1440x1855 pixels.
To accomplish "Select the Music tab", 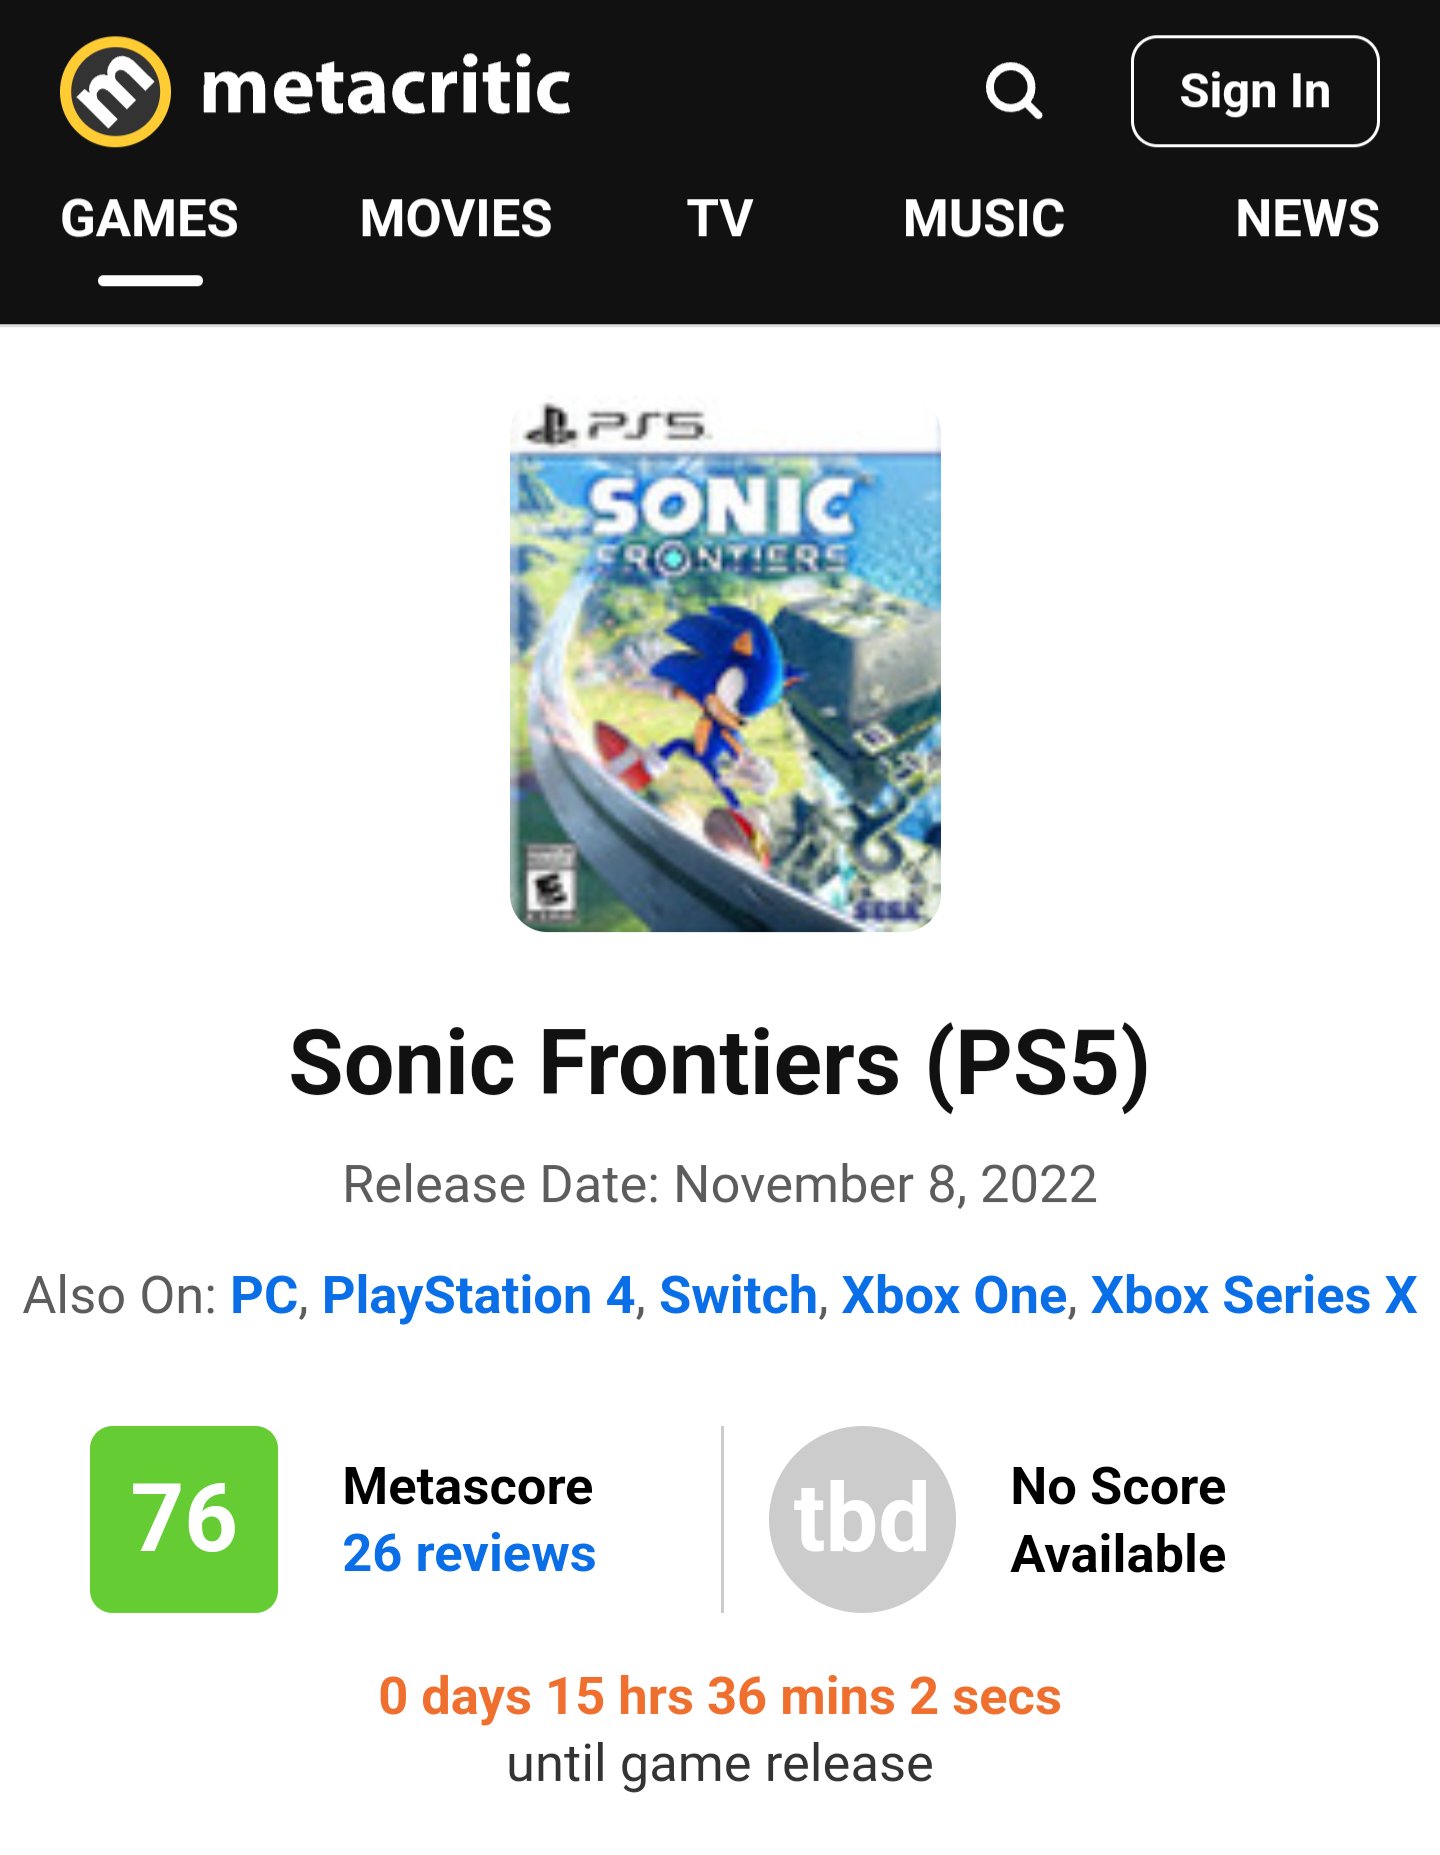I will (x=984, y=218).
